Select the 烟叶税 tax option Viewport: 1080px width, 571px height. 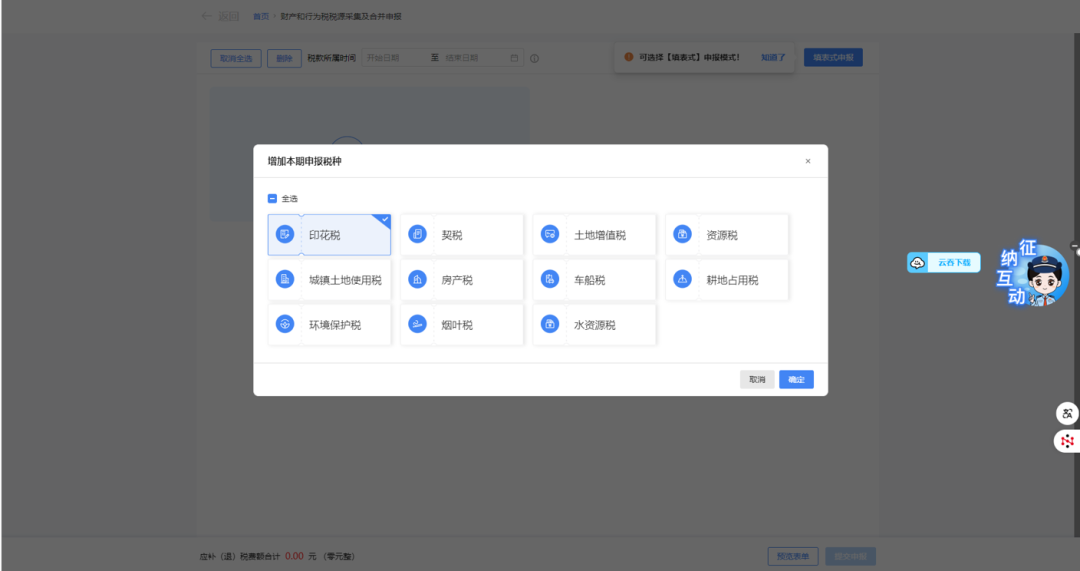[x=461, y=325]
